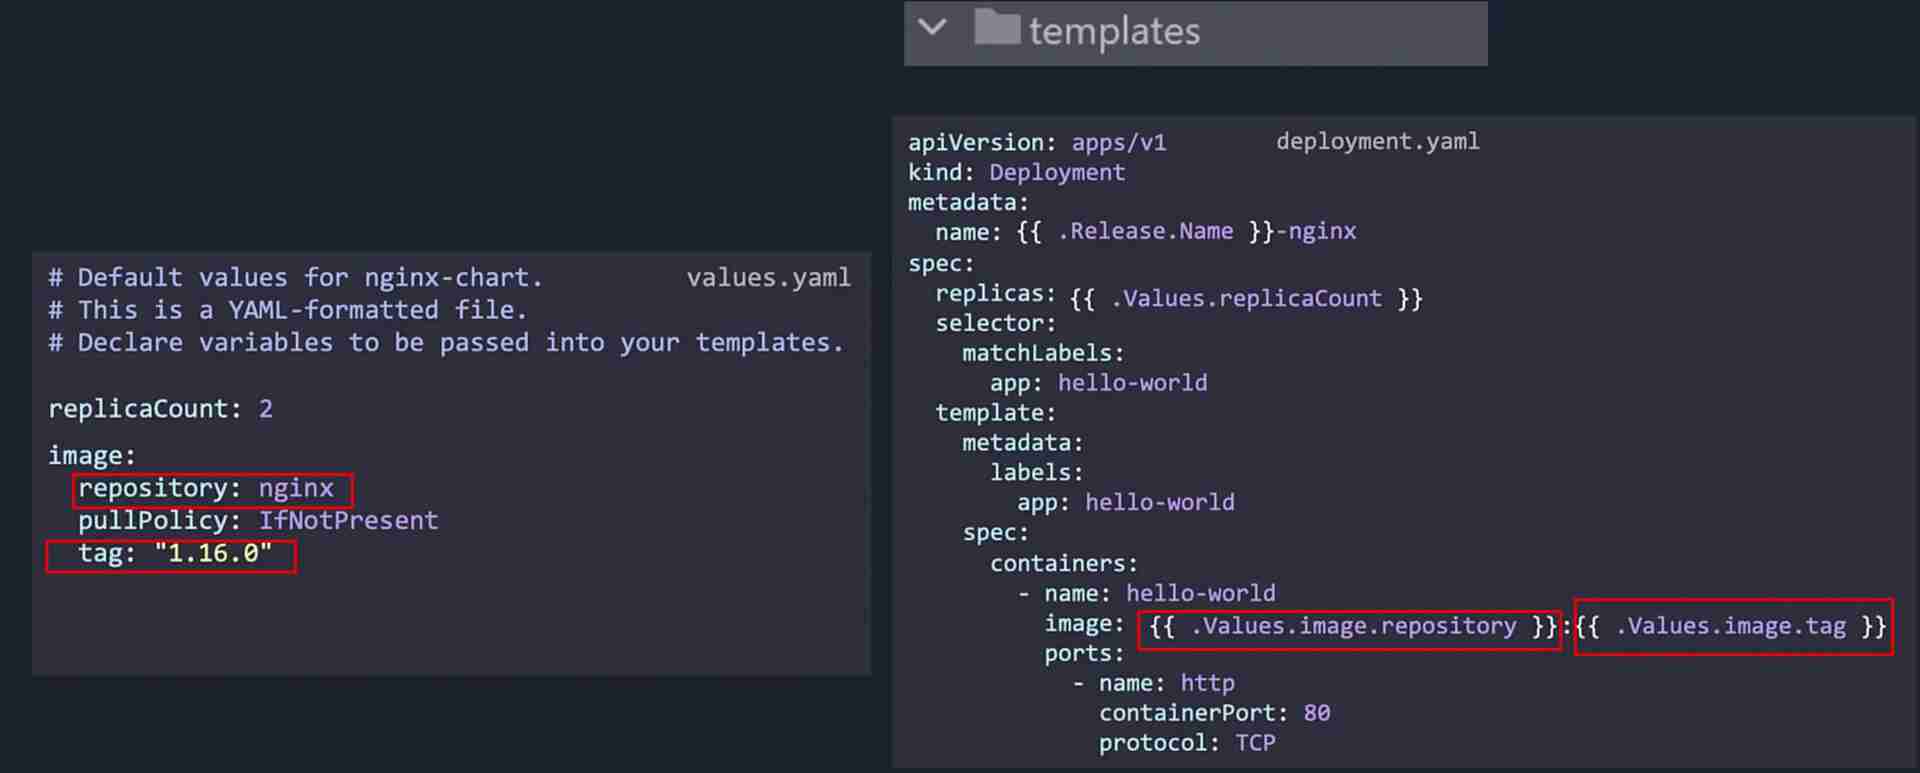Collapse the templates folder chevron
The image size is (1920, 773).
tap(932, 28)
